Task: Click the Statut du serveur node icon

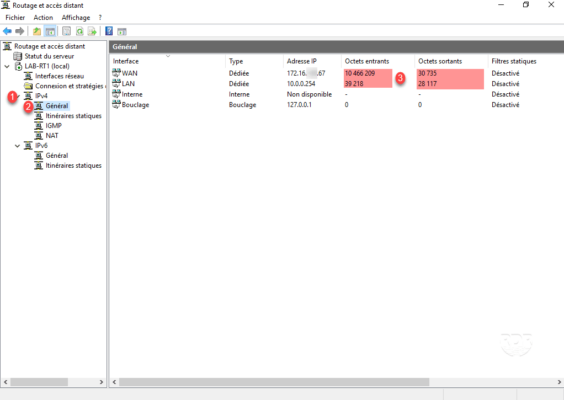Action: pyautogui.click(x=18, y=56)
